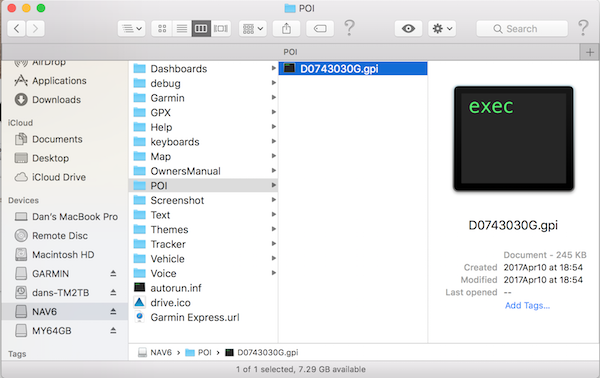The image size is (600, 378).
Task: Switch to icon view in toolbar
Action: 162,29
